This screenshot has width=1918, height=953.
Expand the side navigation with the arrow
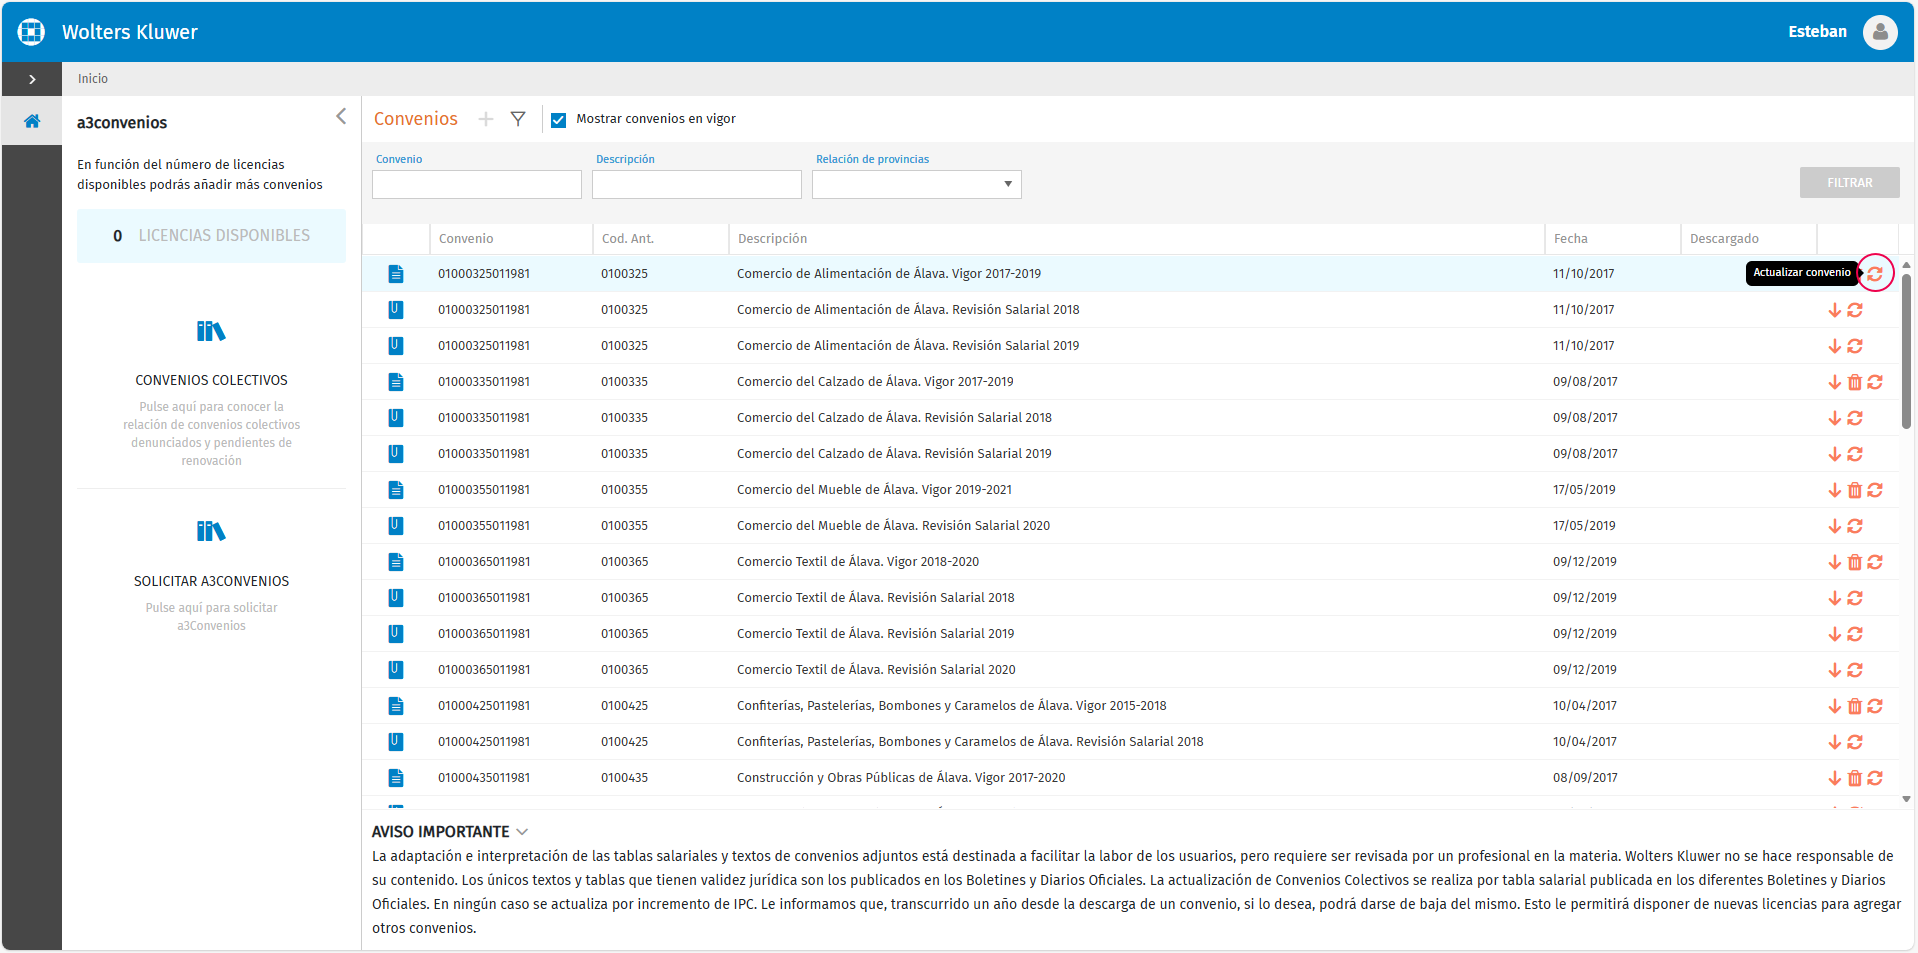(x=32, y=79)
